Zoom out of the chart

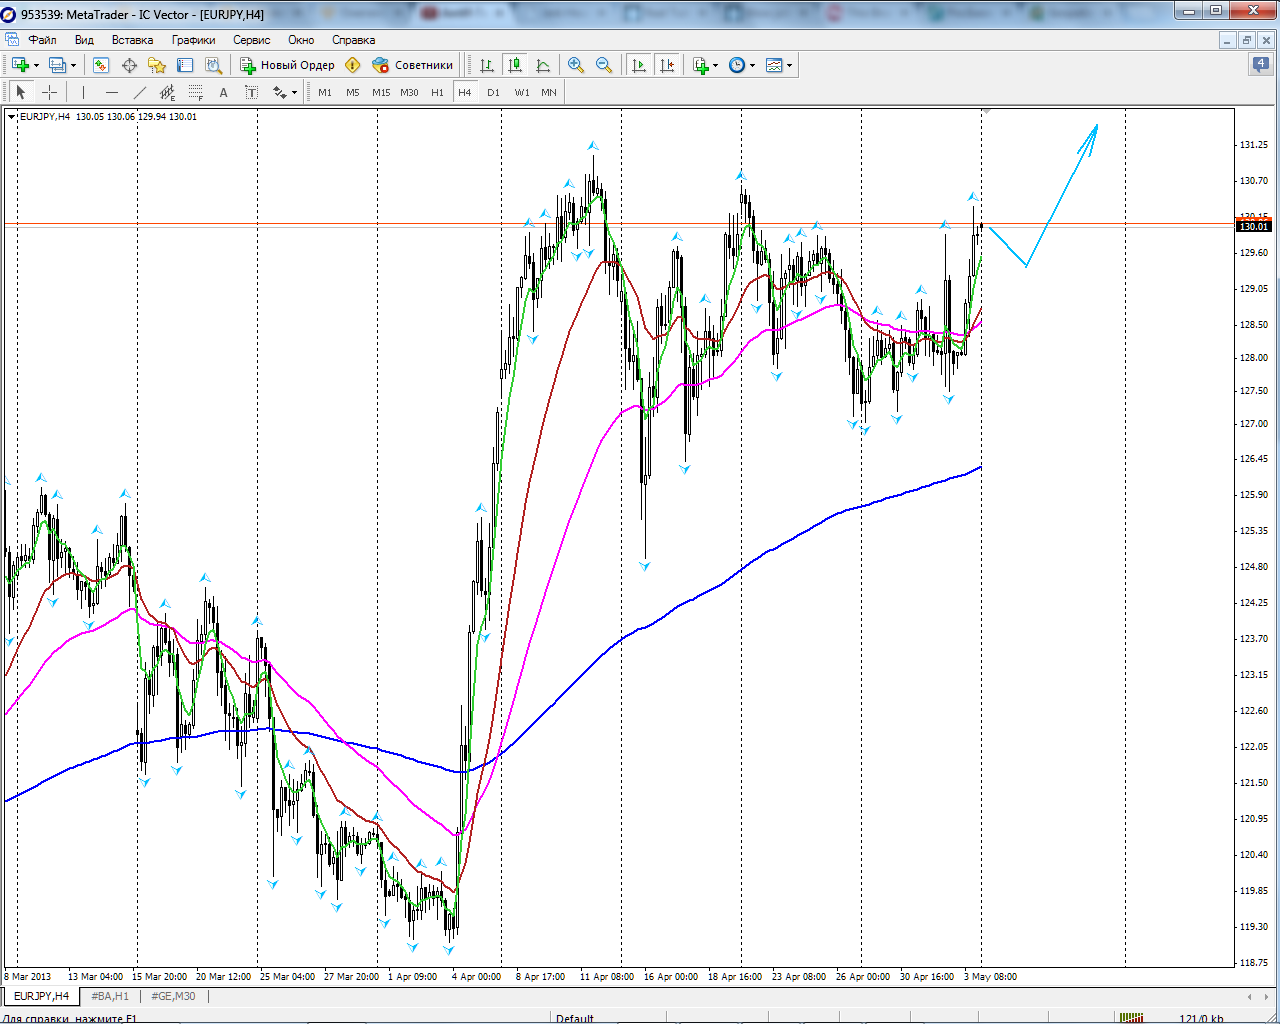pyautogui.click(x=604, y=65)
